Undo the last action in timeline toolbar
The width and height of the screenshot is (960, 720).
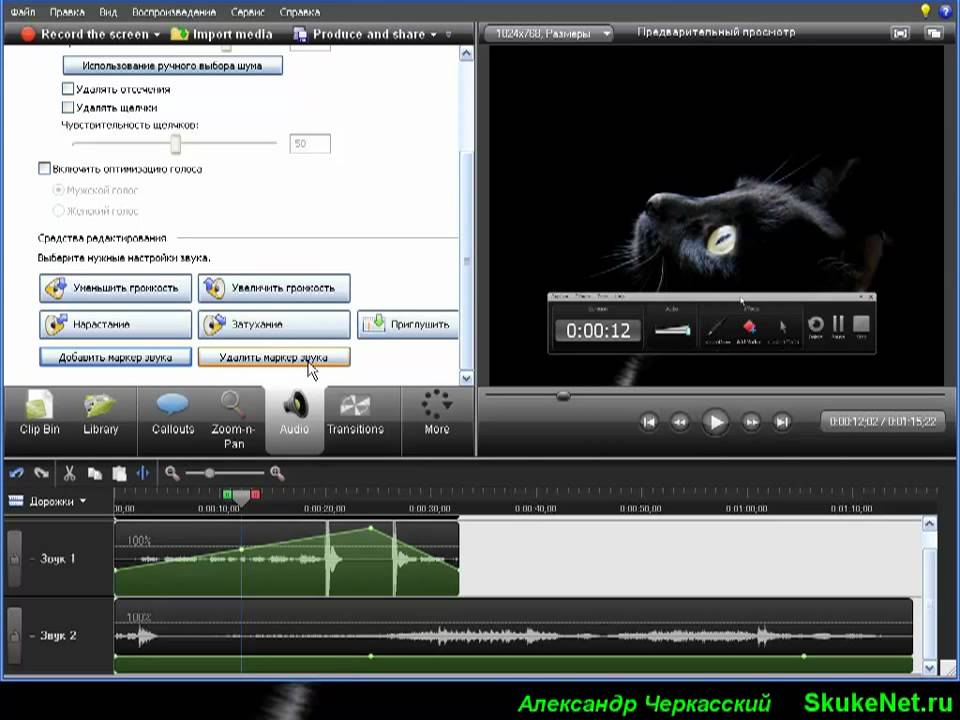pyautogui.click(x=17, y=473)
